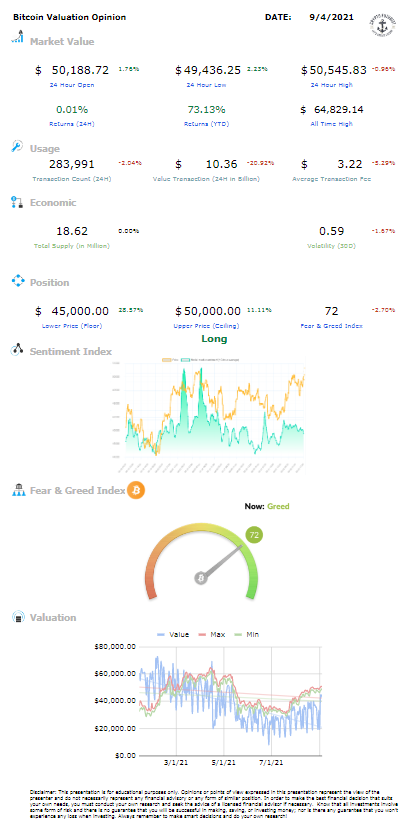Click the Economic section icon
The height and width of the screenshot is (833, 419).
tap(17, 202)
